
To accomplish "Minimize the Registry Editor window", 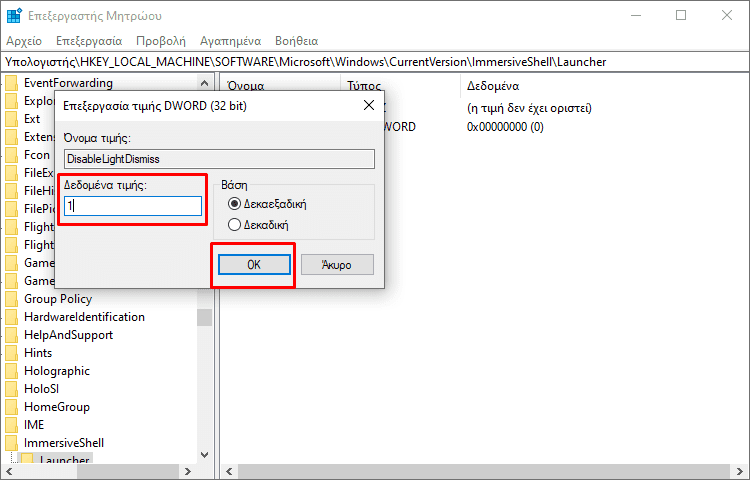I will coord(636,15).
